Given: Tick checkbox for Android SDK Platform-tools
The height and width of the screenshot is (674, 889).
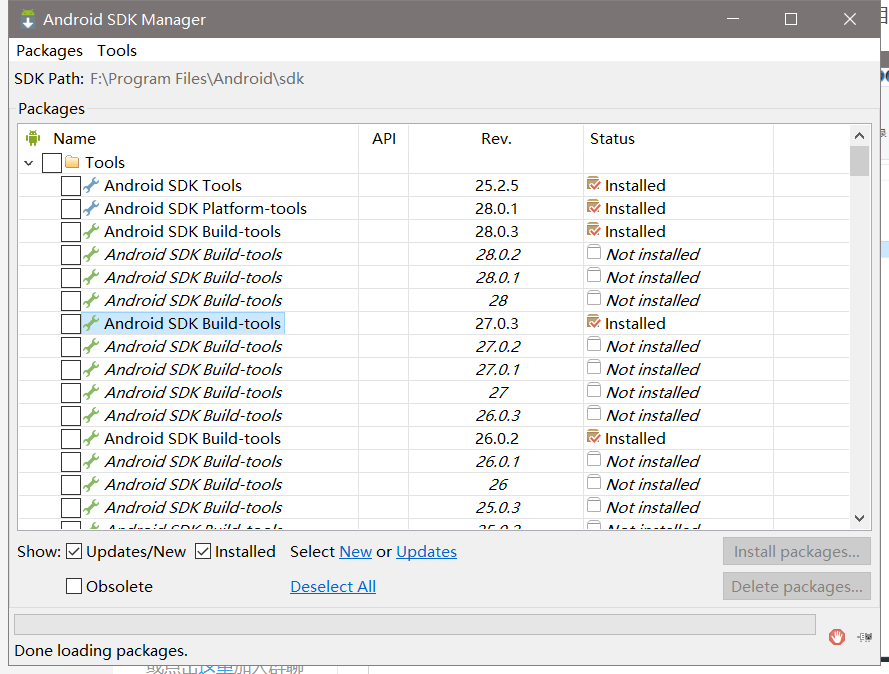Looking at the screenshot, I should pyautogui.click(x=71, y=209).
